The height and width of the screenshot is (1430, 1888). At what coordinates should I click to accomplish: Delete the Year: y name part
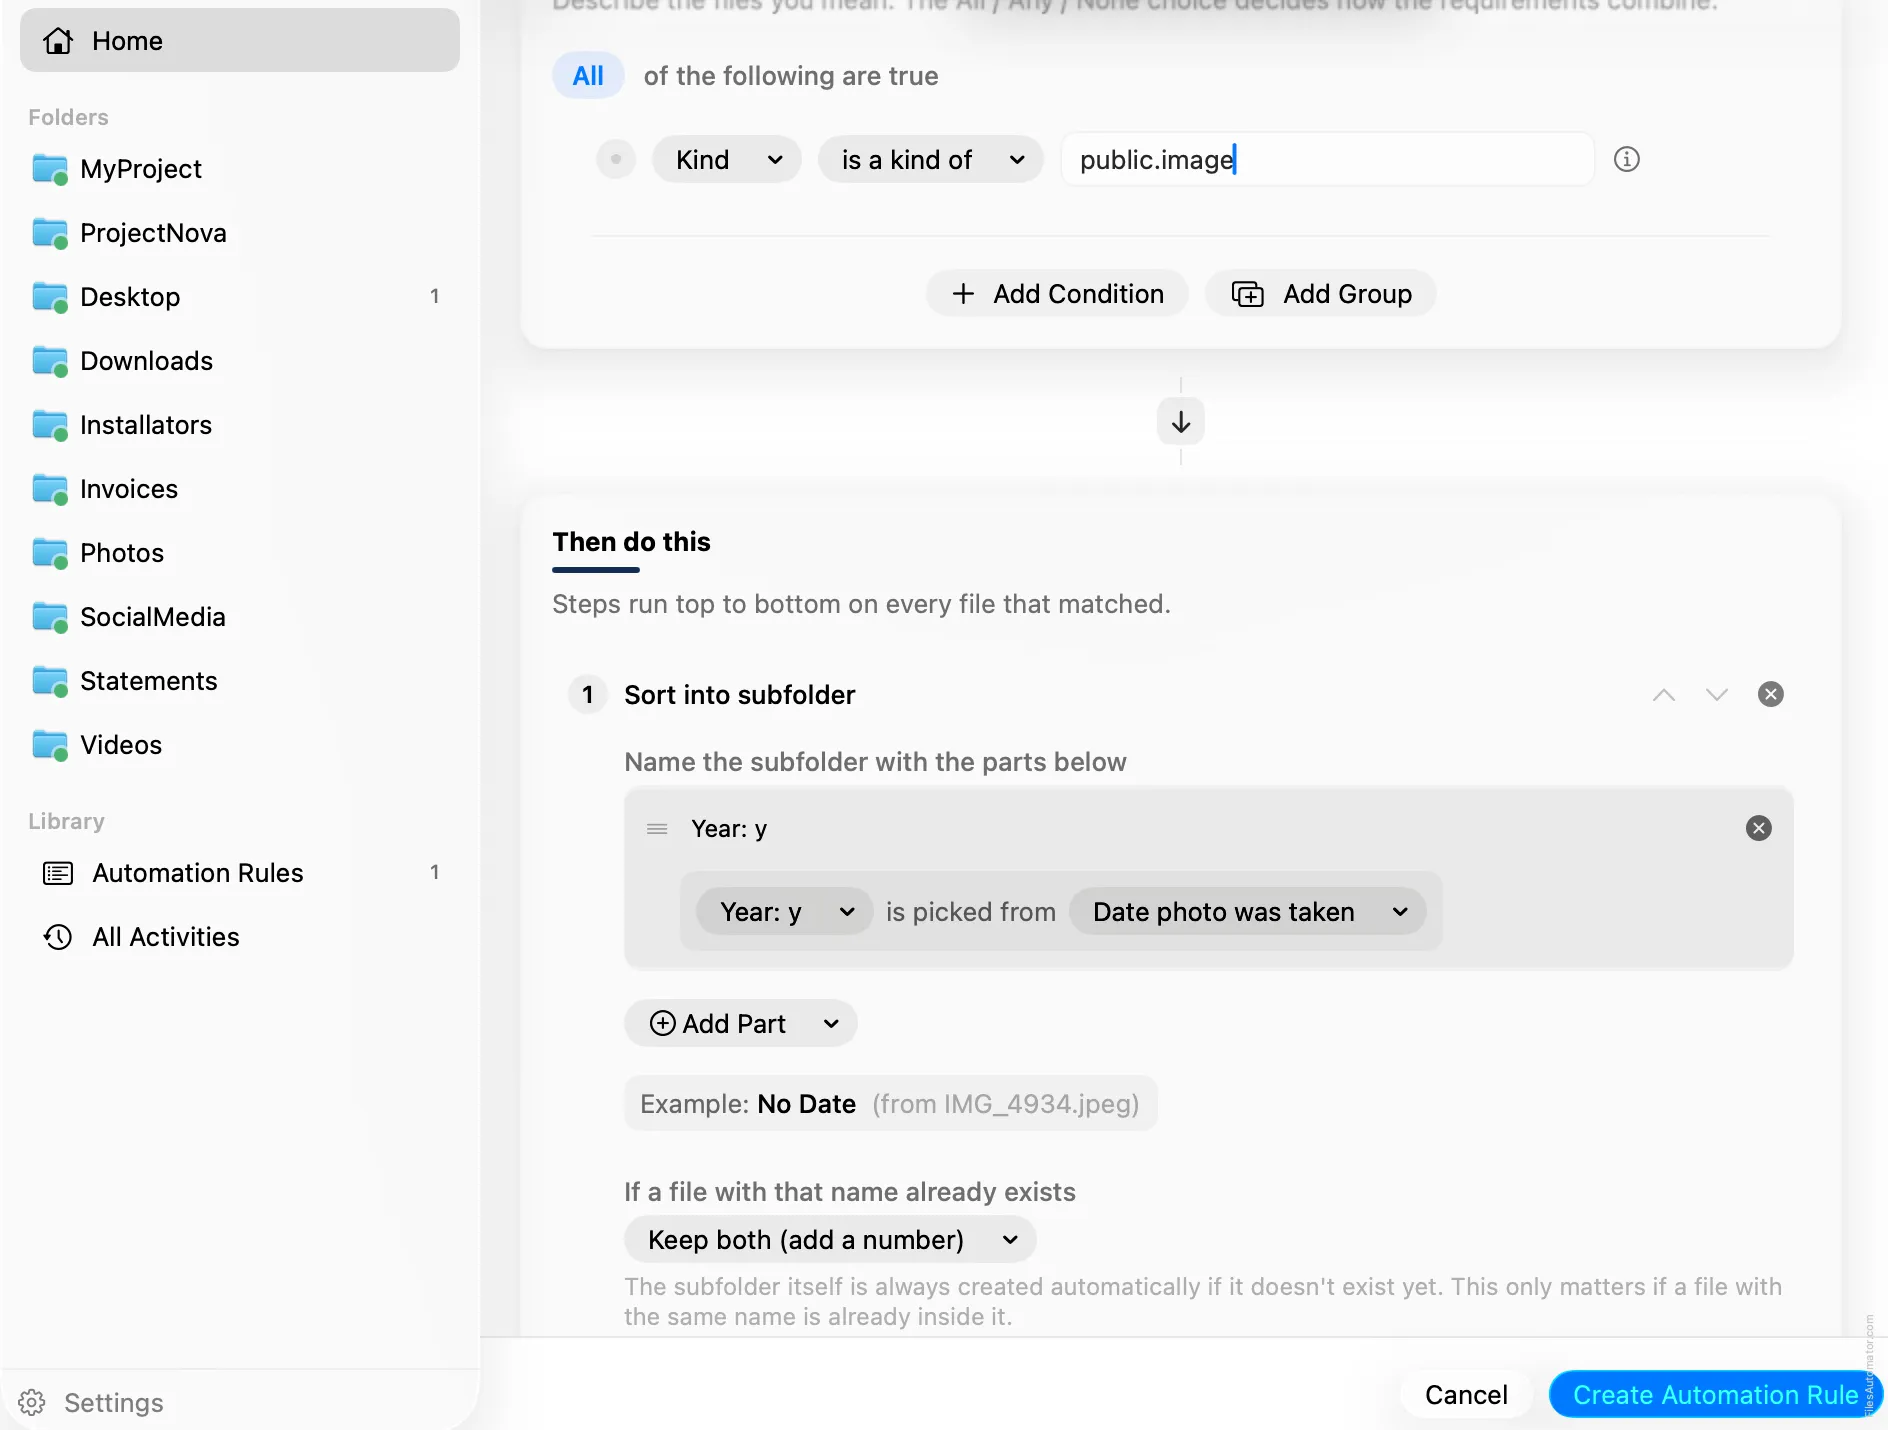click(1759, 828)
